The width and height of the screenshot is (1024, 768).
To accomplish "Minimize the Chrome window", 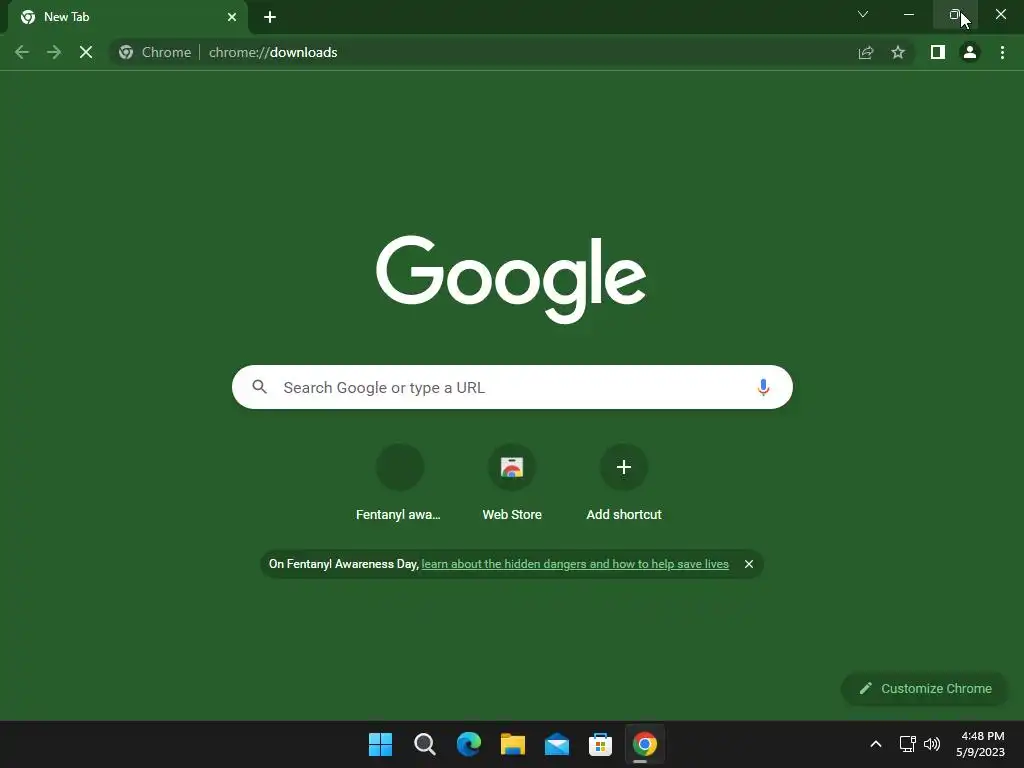I will tap(908, 14).
